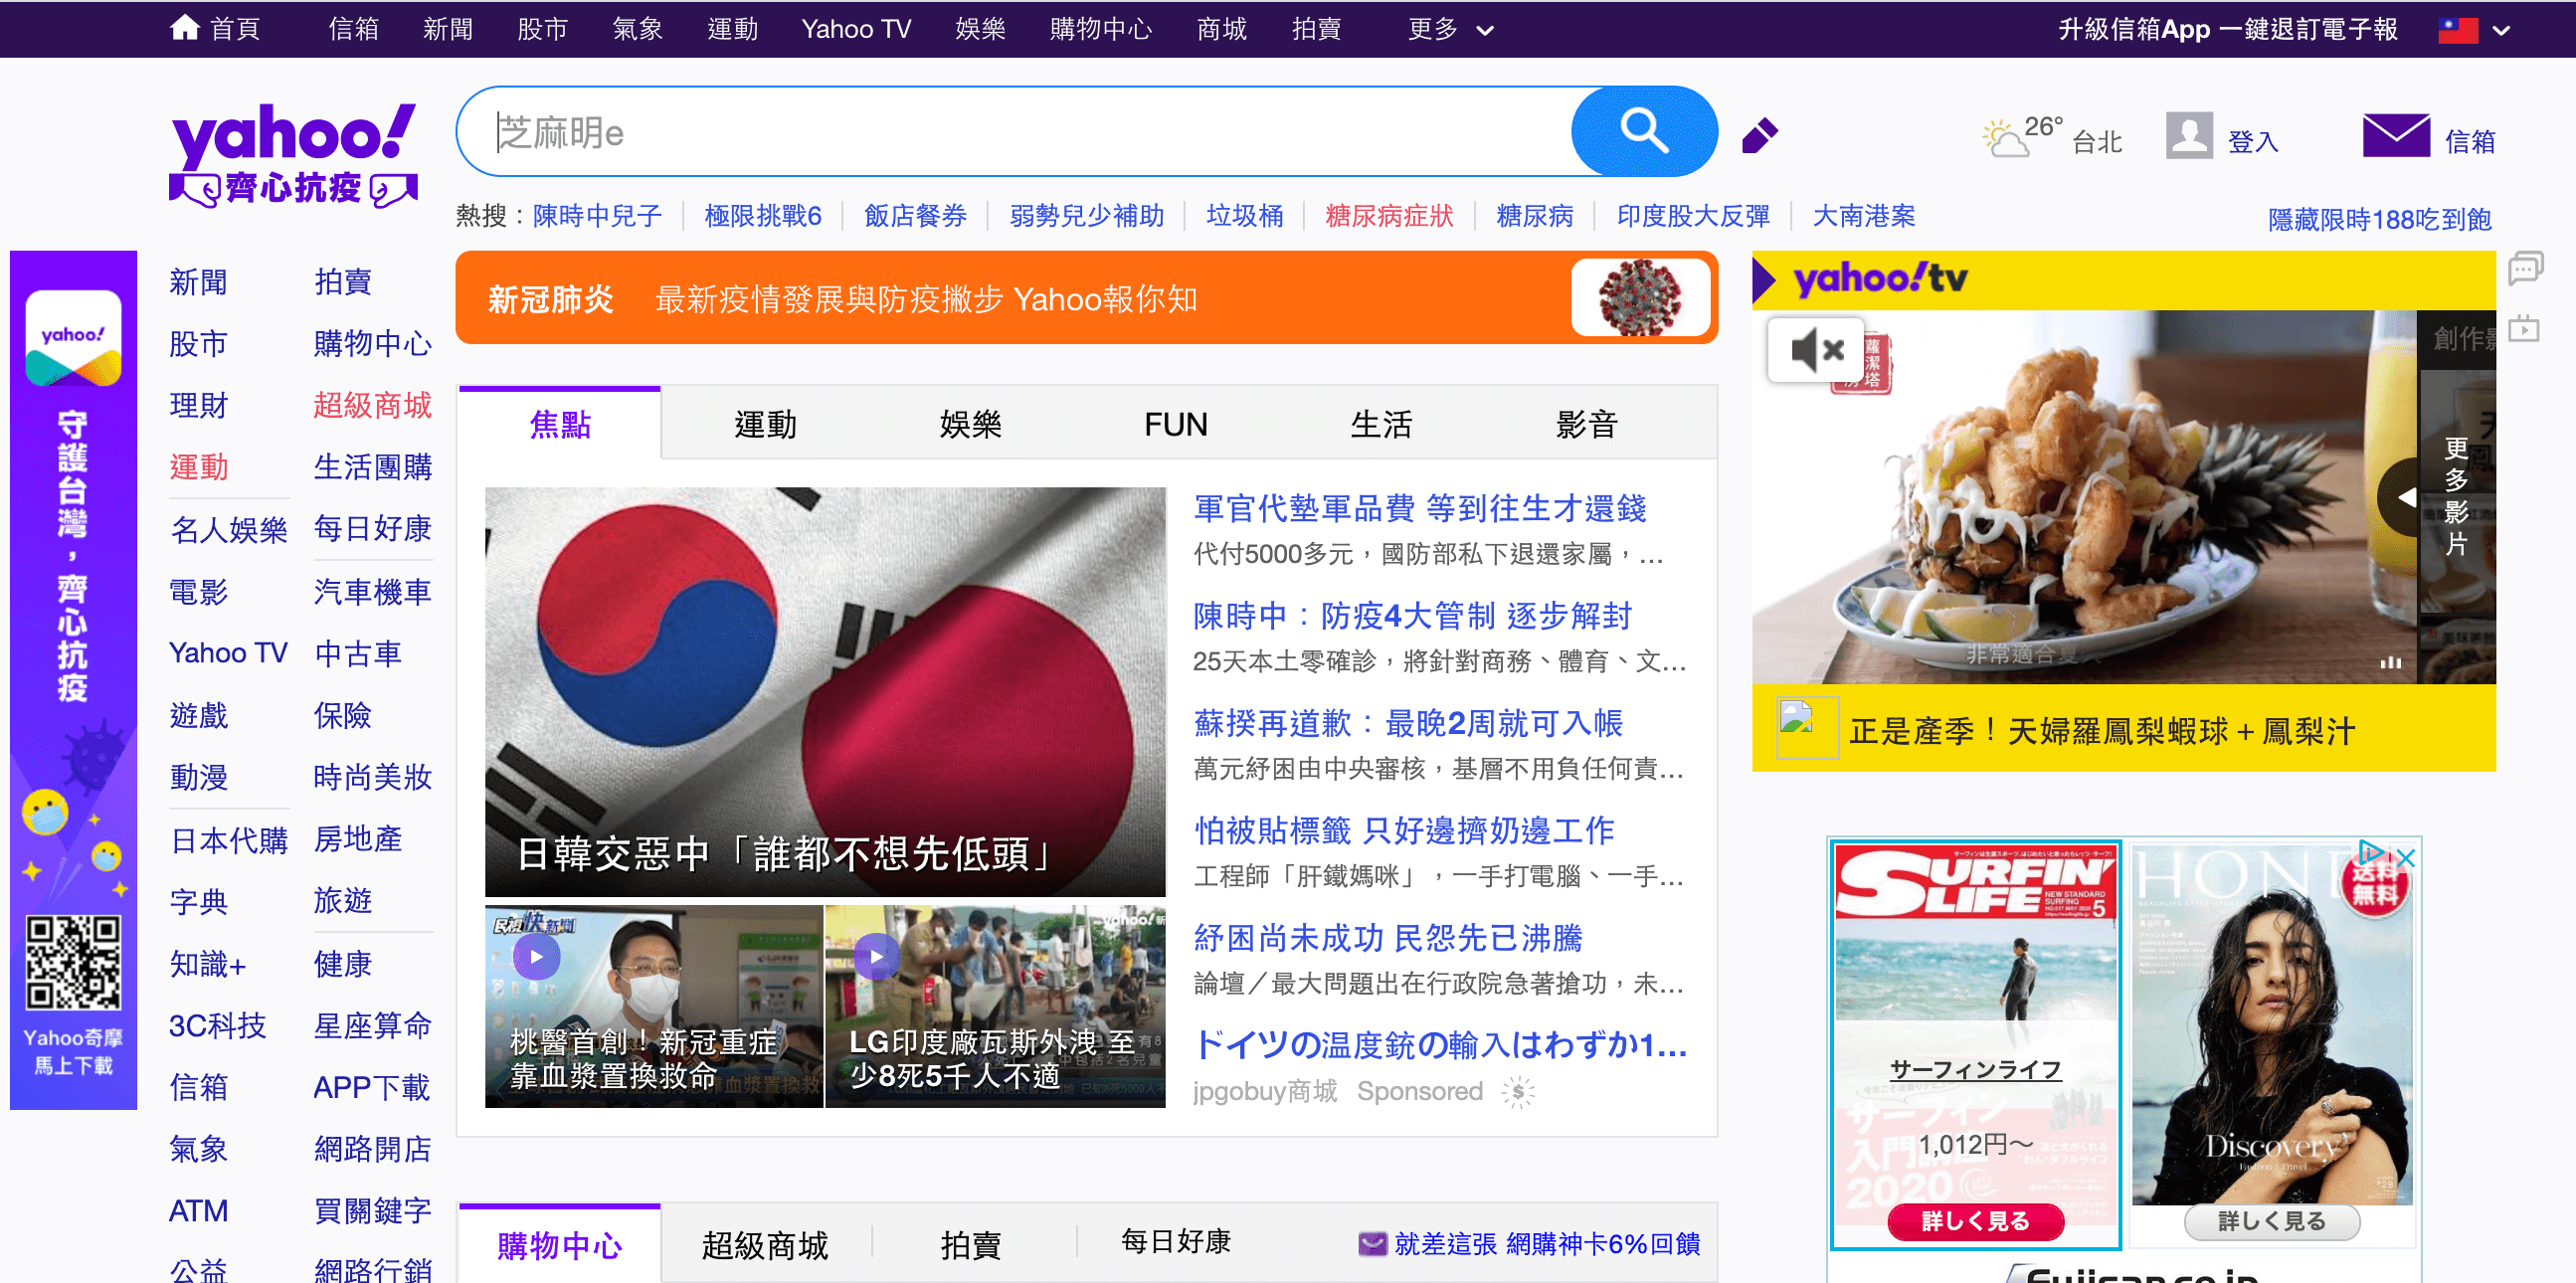Screen dimensions: 2576x1283
Task: Play the 桃醫首創 video thumbnail
Action: (x=536, y=957)
